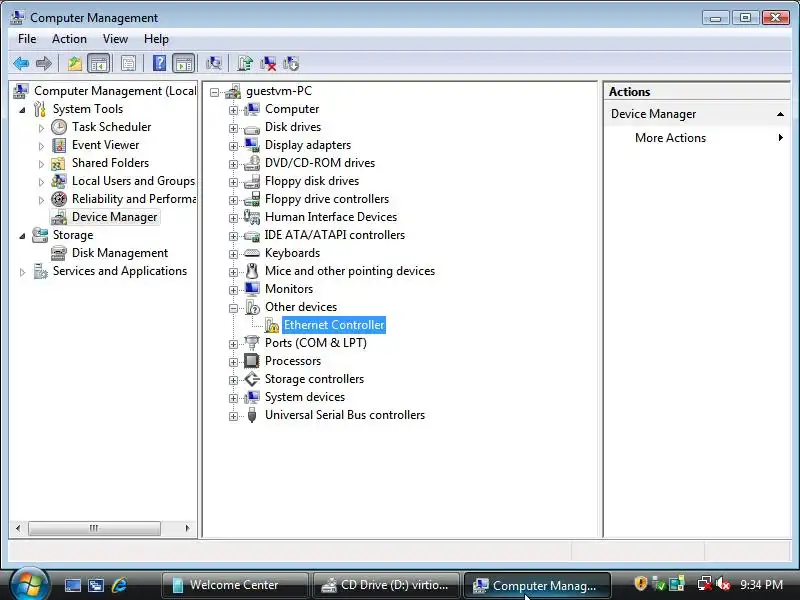The image size is (800, 600).
Task: Click console tree scrollbar right arrow
Action: [x=187, y=528]
